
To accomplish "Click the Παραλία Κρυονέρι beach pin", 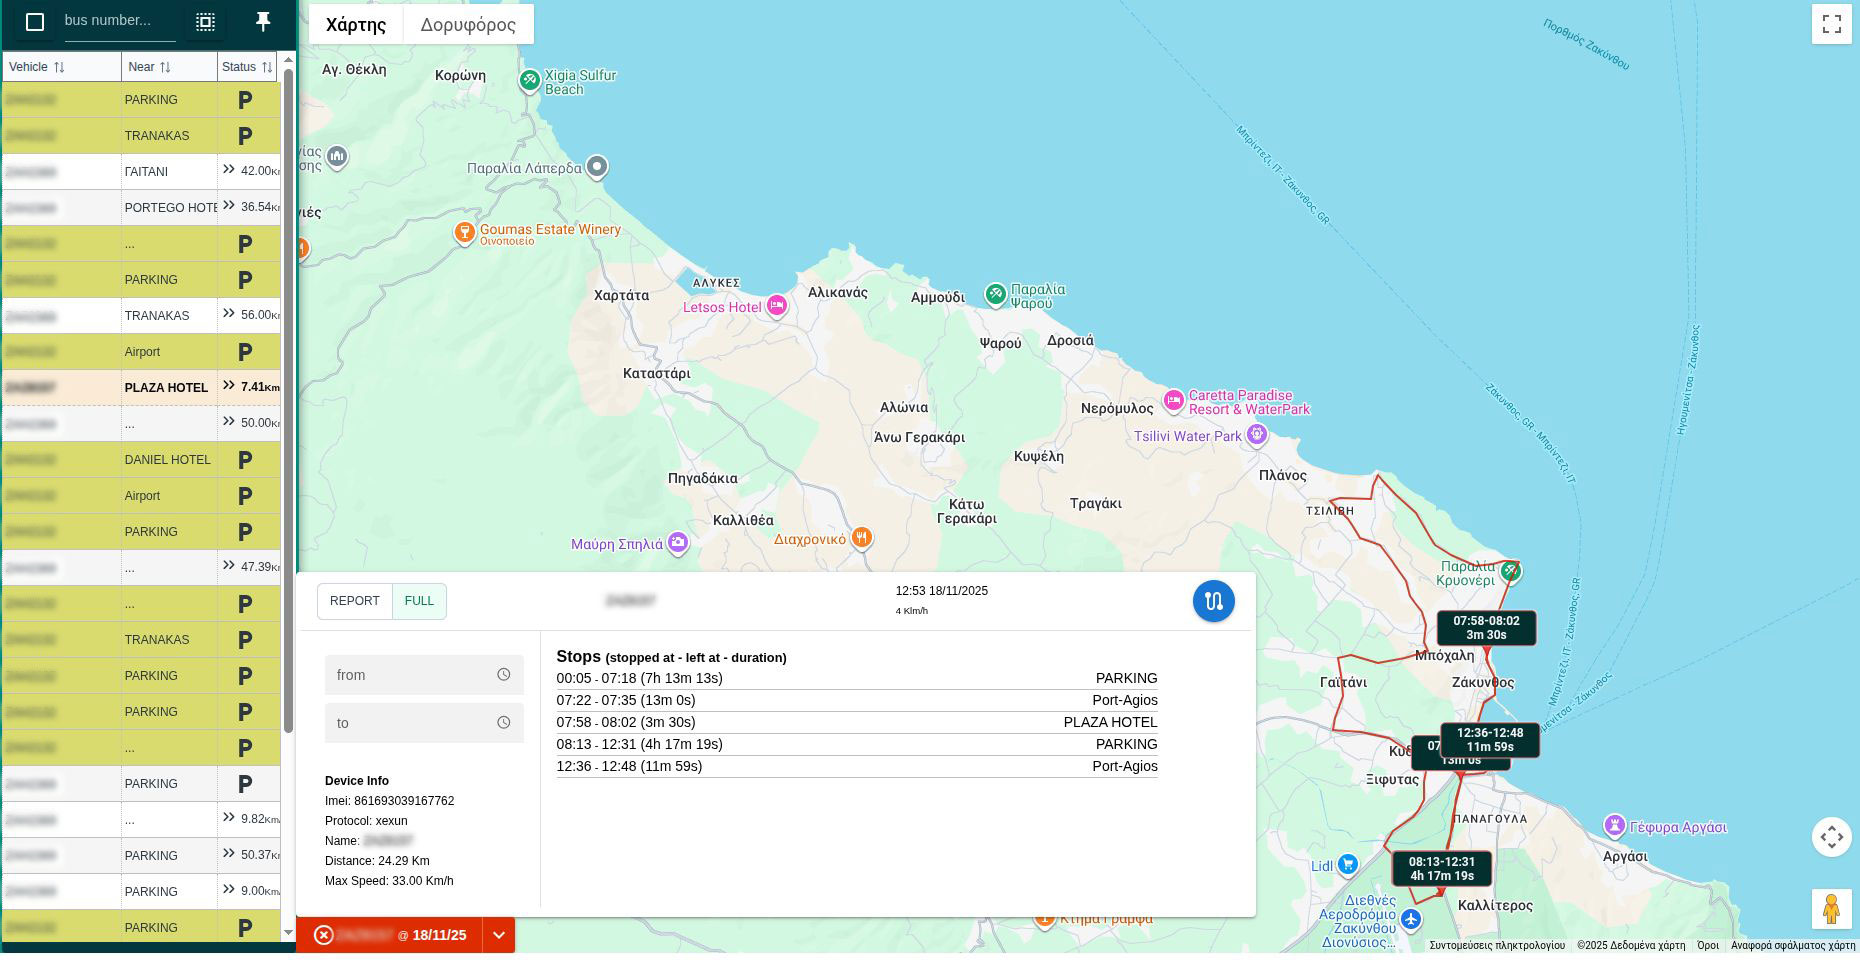I will pos(1510,571).
